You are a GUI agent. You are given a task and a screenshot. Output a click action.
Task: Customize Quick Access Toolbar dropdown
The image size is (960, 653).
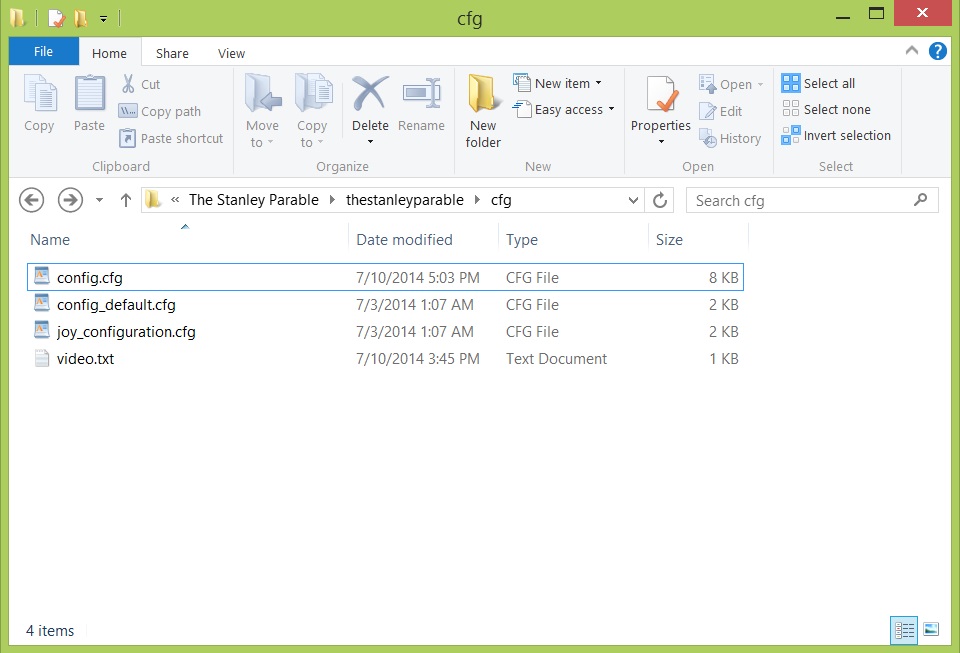(x=103, y=19)
